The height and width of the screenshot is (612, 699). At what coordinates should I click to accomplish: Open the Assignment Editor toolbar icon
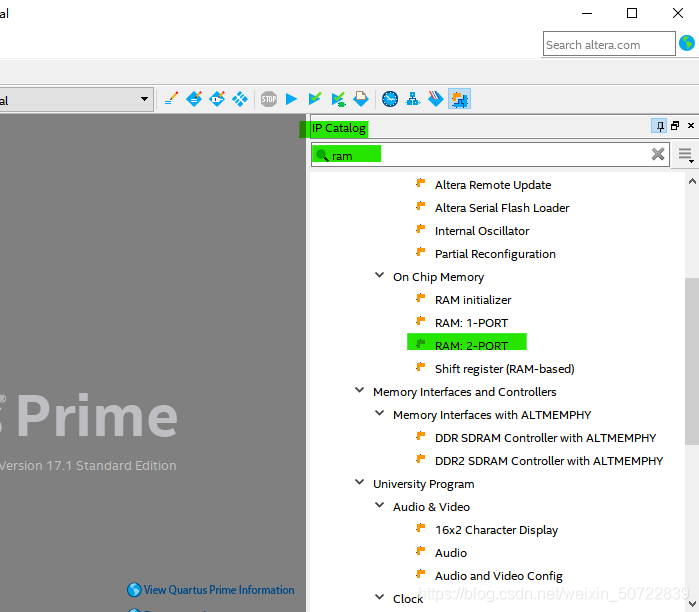pyautogui.click(x=194, y=99)
